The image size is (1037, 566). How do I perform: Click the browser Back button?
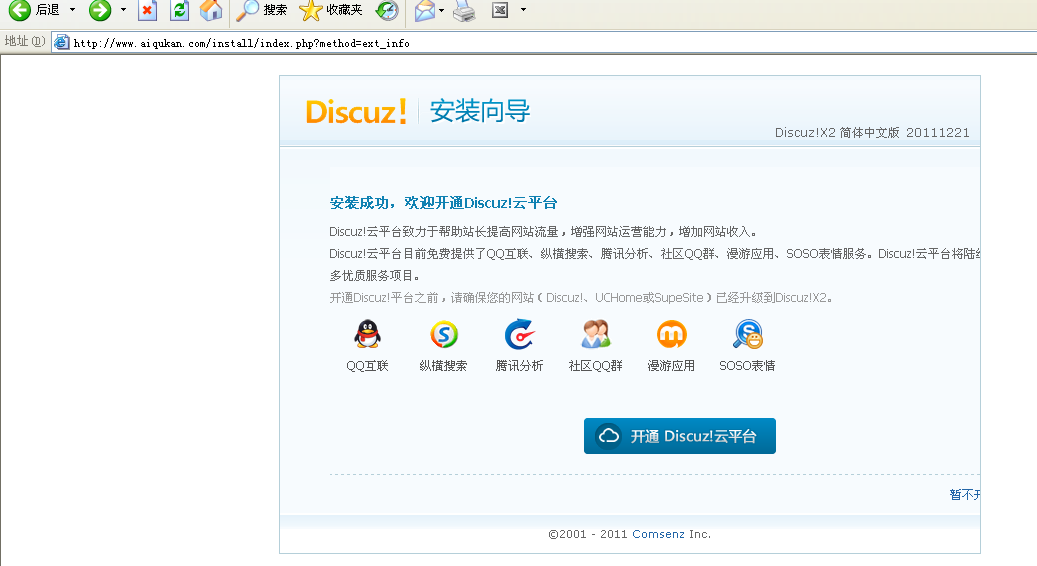coord(34,10)
